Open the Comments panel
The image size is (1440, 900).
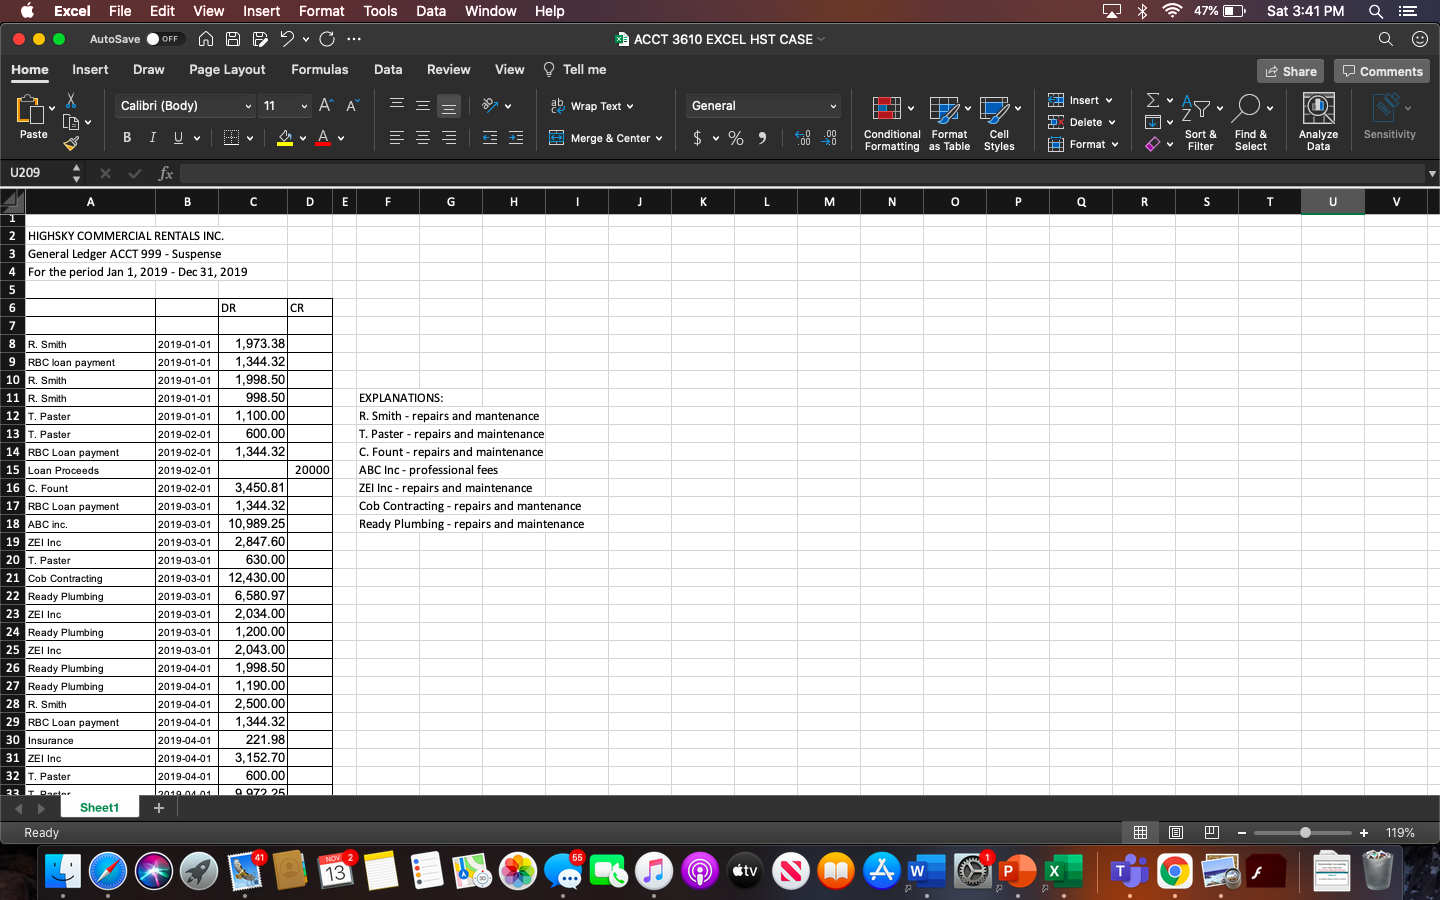click(1381, 70)
